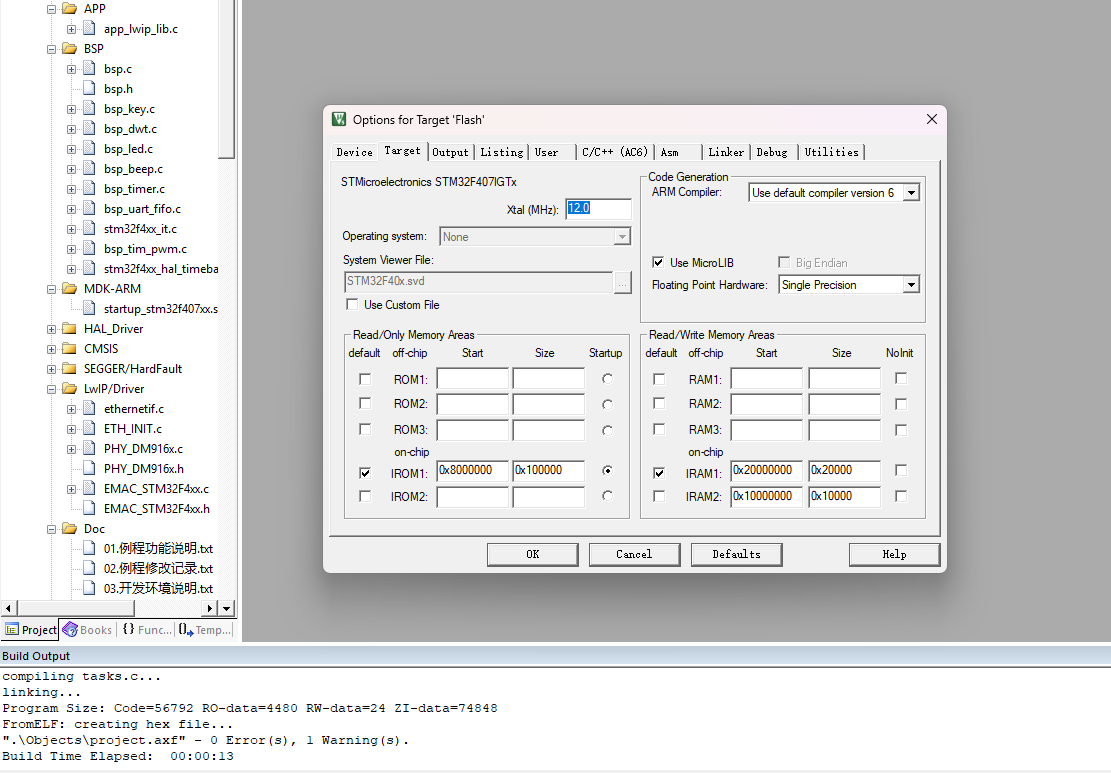The width and height of the screenshot is (1111, 773).
Task: Enable the Use Custom File checkbox
Action: 352,305
